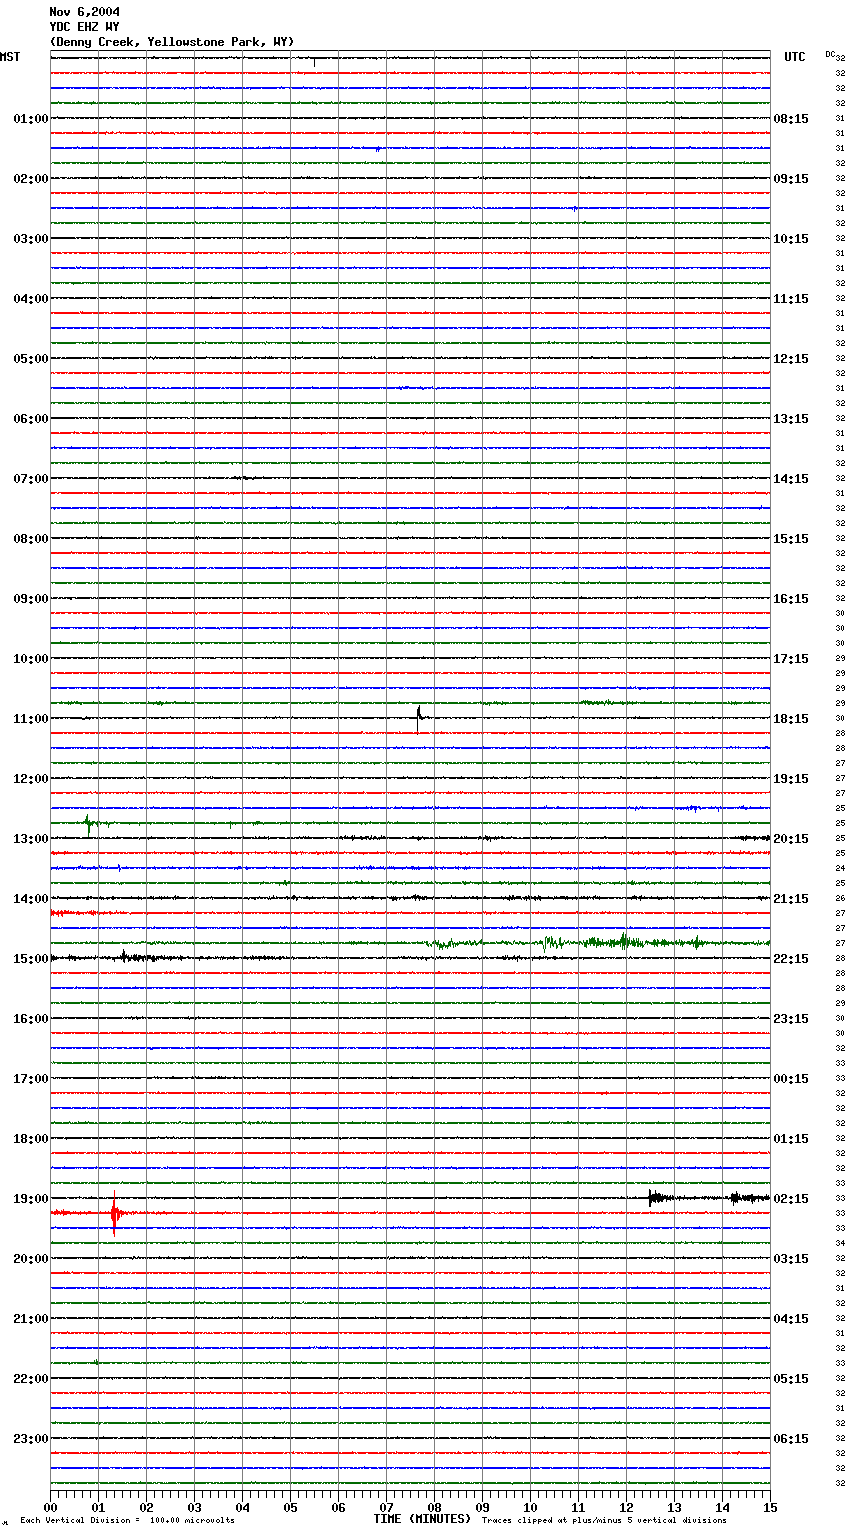Click the "19:00" MST hour label
The width and height of the screenshot is (850, 1534).
31,1199
